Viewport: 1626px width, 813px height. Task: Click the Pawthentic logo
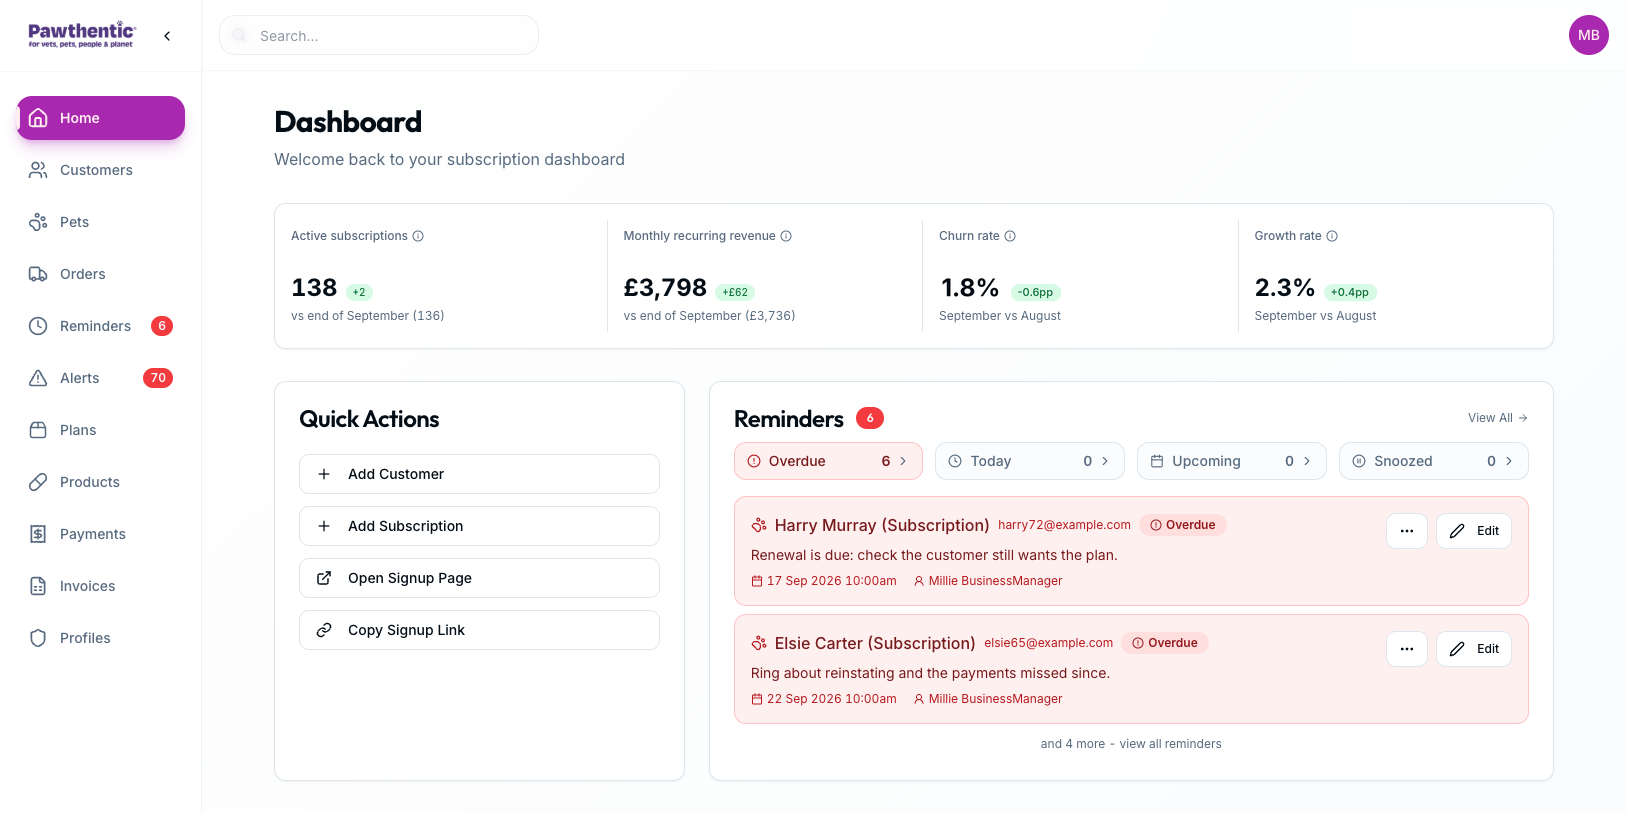pos(82,35)
